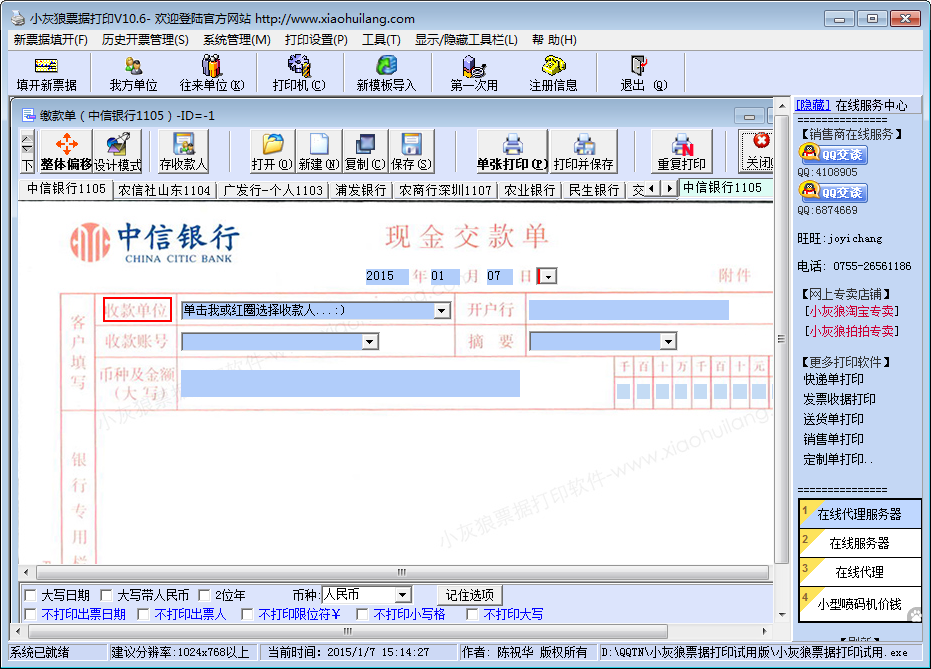The width and height of the screenshot is (931, 669).
Task: Expand the 摘要 summary dropdown
Action: click(x=667, y=342)
